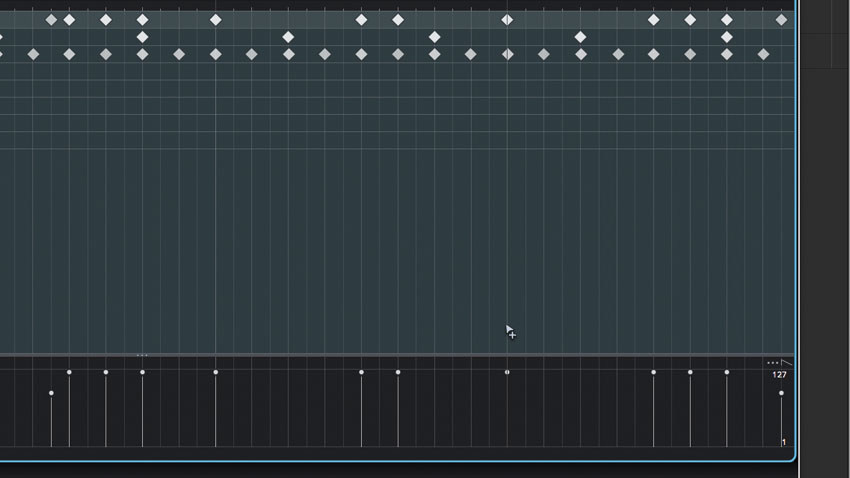
Task: Click the ramp line icon beside the velocity lane dots
Action: (x=787, y=363)
